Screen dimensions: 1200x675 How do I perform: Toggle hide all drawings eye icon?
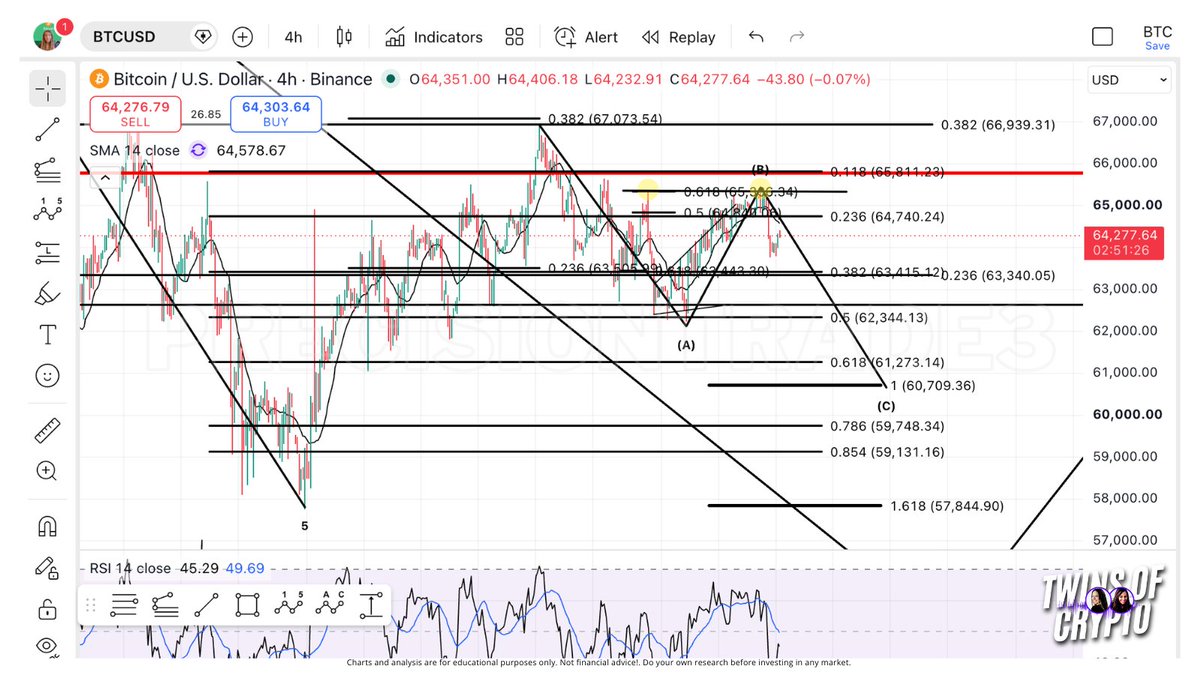[x=47, y=647]
